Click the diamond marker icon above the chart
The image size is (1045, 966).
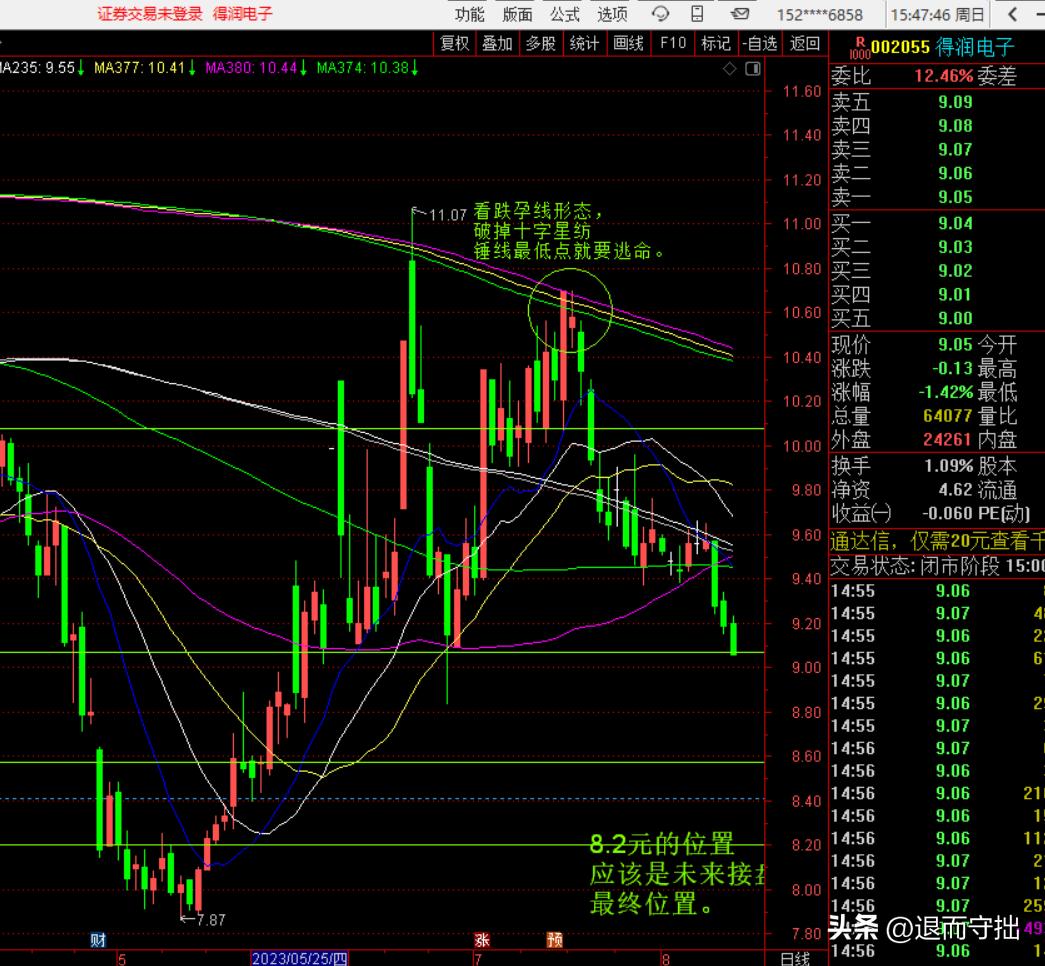tap(730, 69)
